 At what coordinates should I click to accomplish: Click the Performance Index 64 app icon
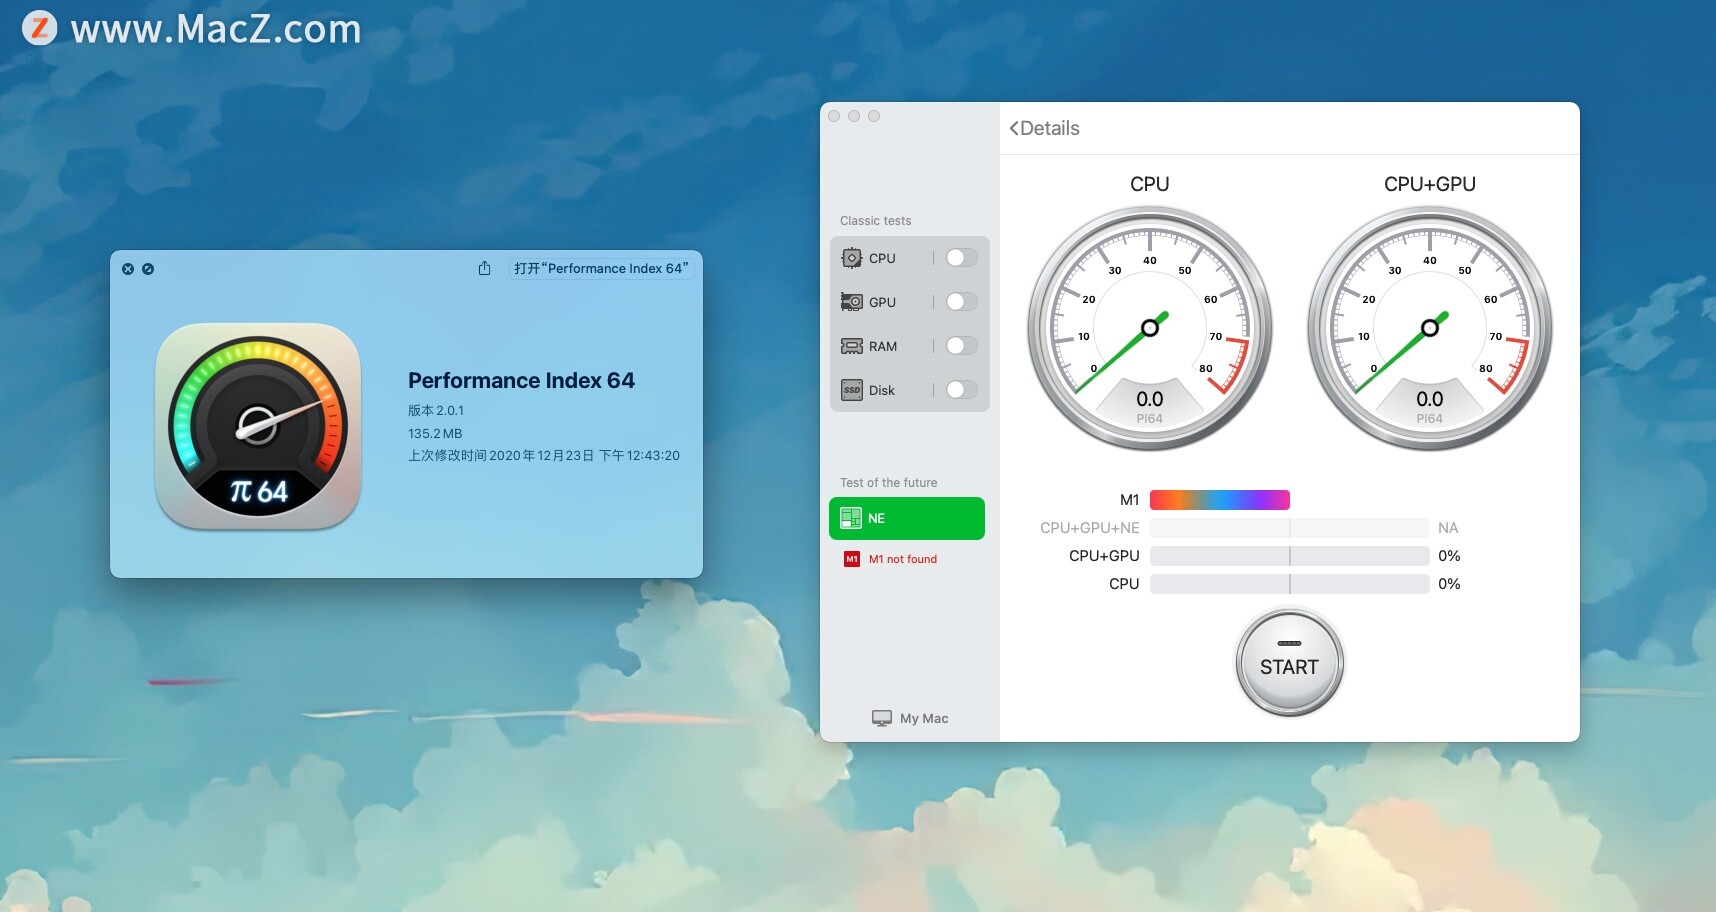pyautogui.click(x=258, y=426)
